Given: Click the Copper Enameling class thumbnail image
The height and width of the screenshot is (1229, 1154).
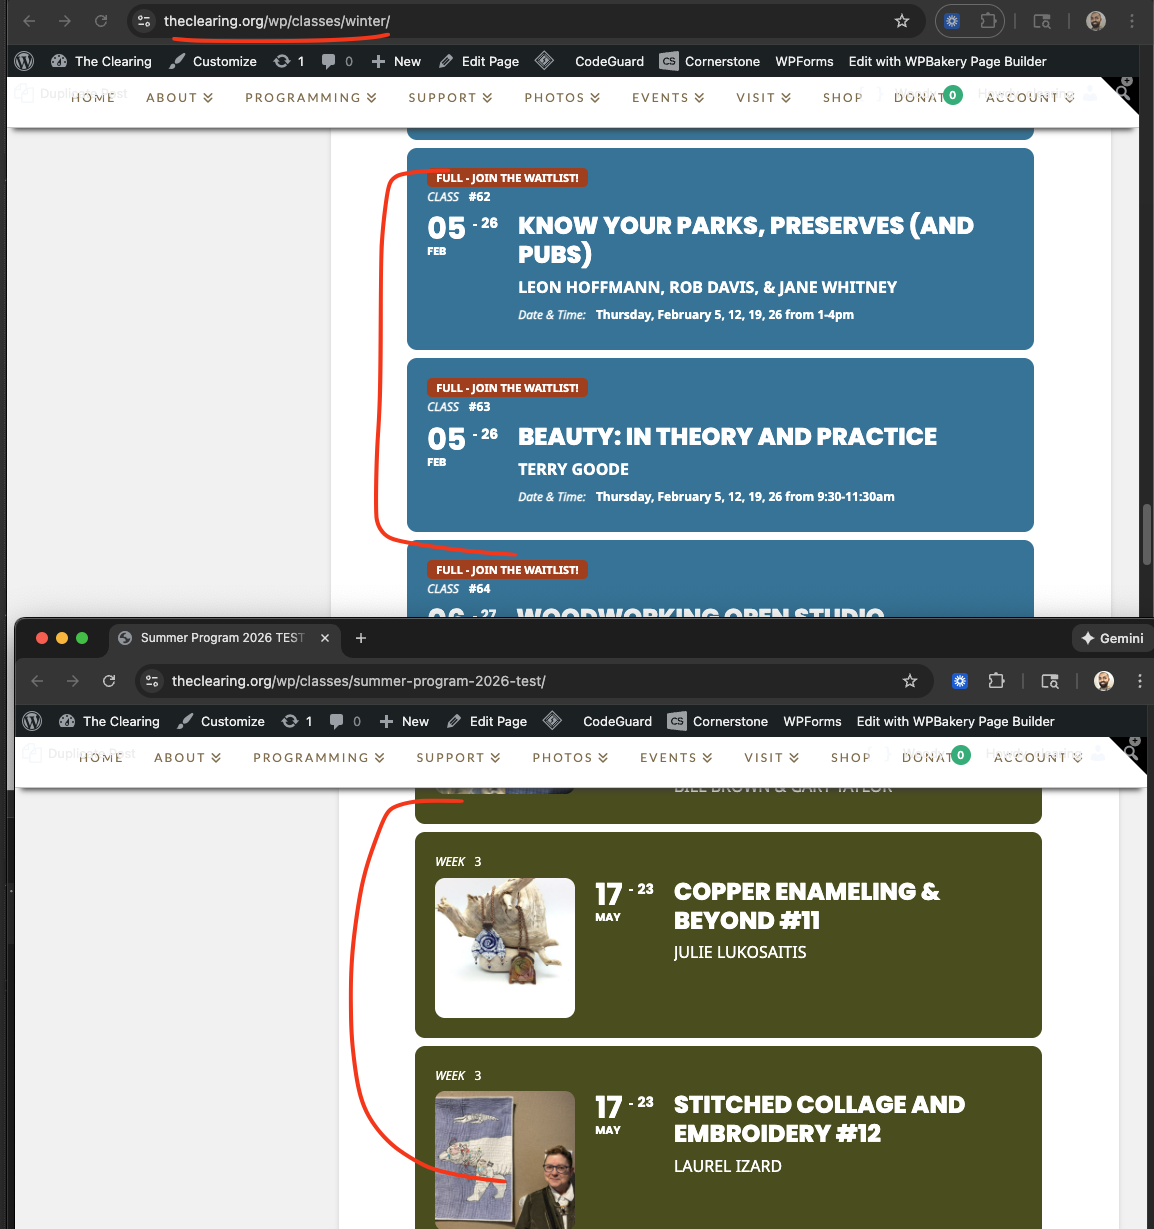Looking at the screenshot, I should 505,947.
